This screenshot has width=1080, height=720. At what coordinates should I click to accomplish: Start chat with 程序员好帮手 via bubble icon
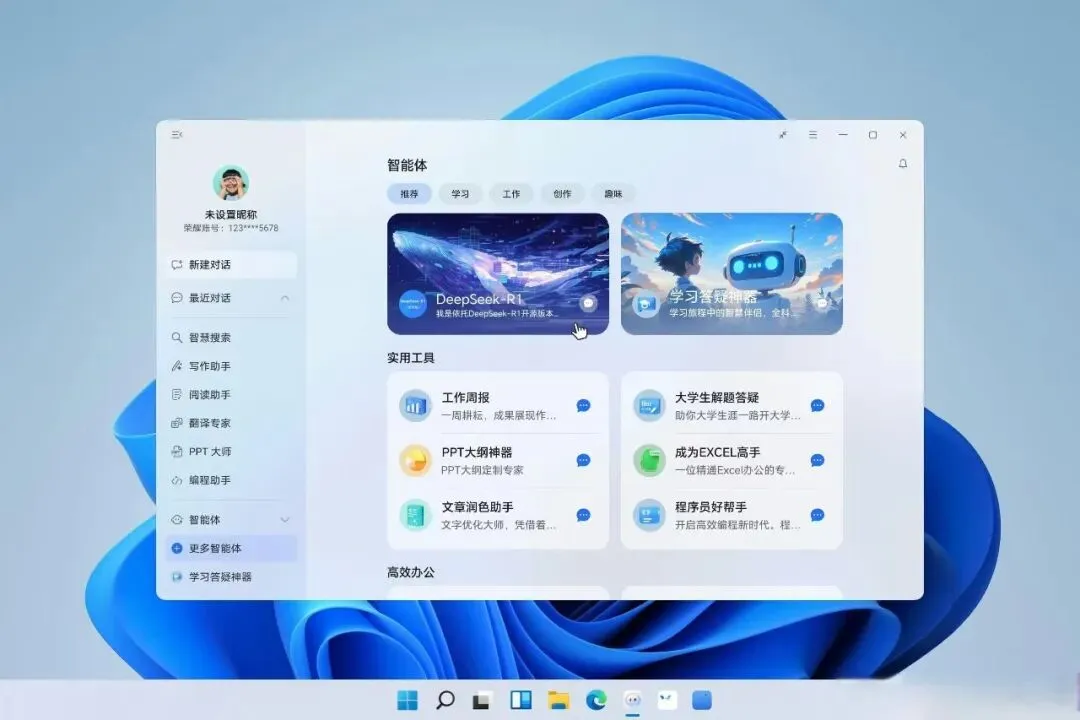click(818, 515)
